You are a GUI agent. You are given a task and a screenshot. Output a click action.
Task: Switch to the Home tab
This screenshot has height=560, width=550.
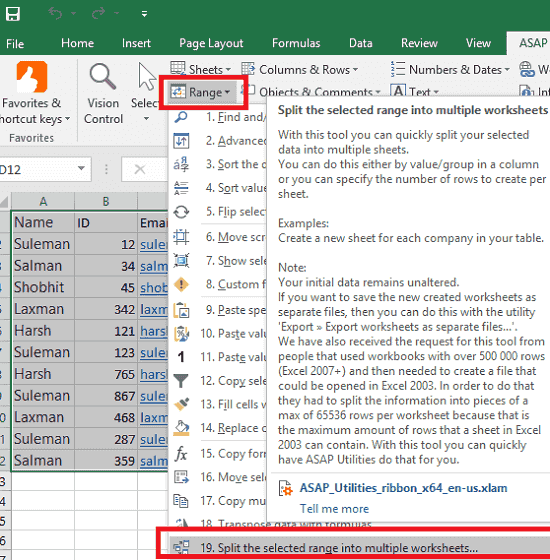[77, 43]
